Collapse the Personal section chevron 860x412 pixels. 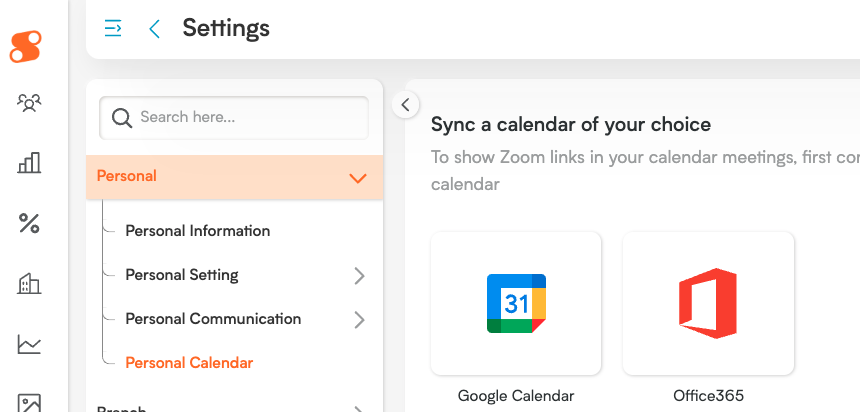click(358, 178)
